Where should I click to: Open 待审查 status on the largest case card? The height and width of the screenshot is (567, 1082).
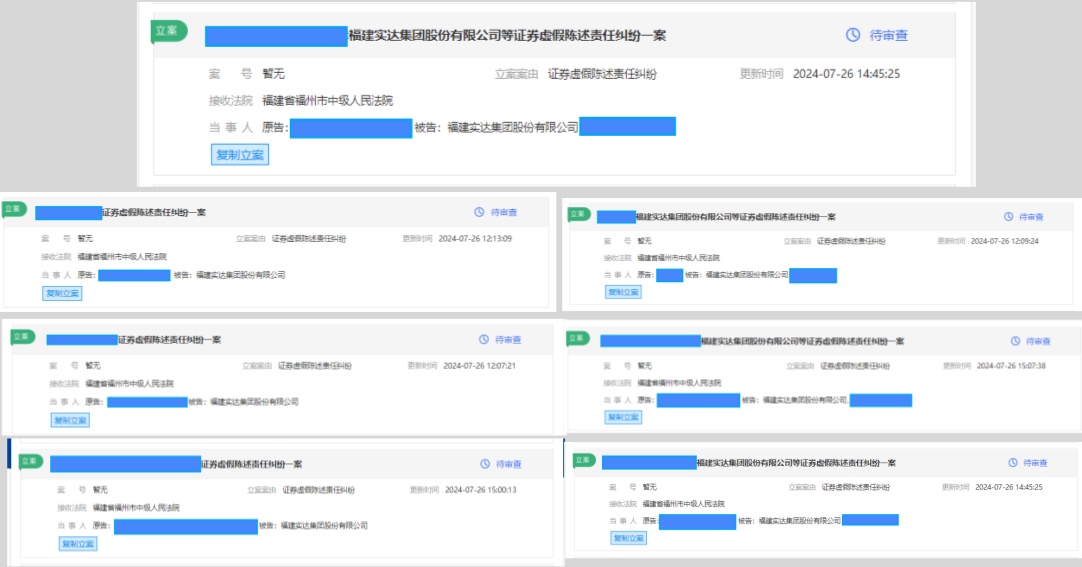pos(888,34)
